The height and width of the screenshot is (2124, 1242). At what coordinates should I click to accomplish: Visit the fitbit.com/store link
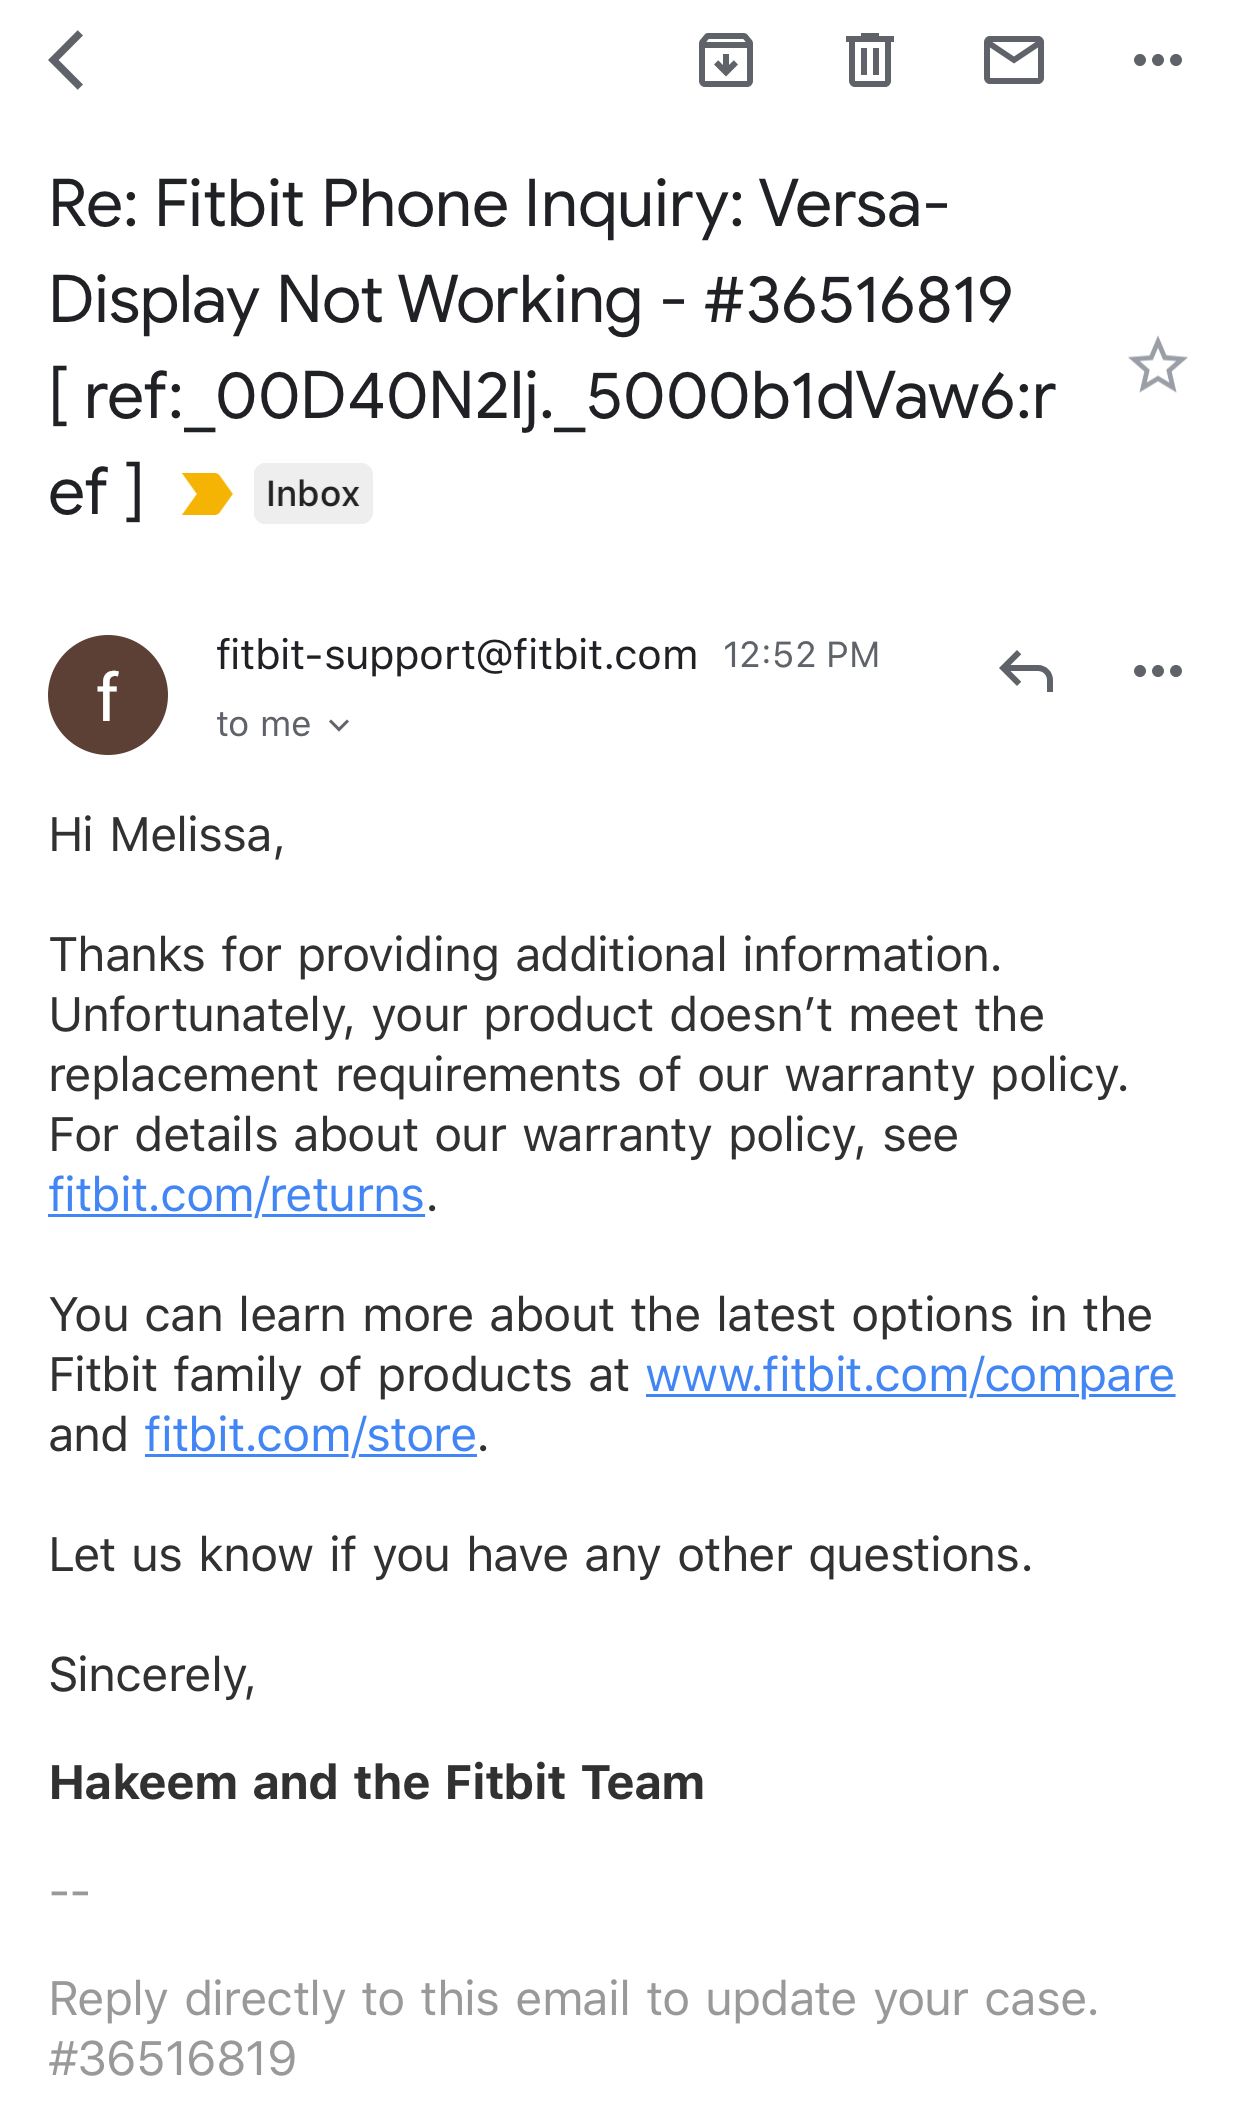311,1435
